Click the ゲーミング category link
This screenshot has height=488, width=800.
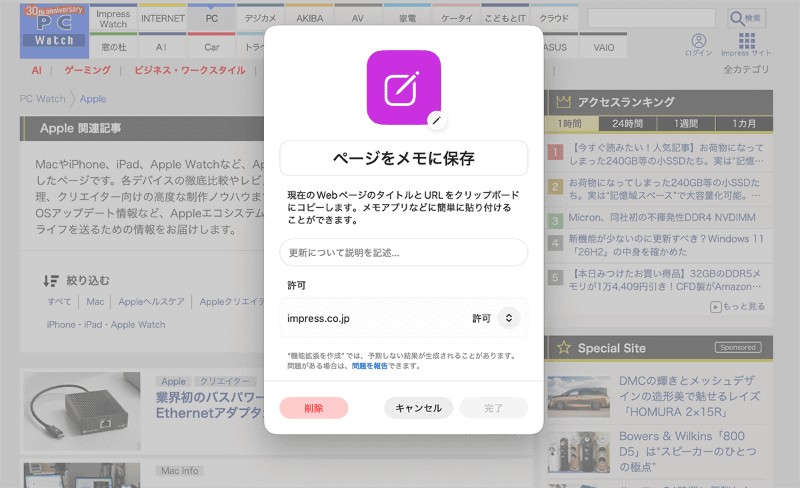point(87,70)
